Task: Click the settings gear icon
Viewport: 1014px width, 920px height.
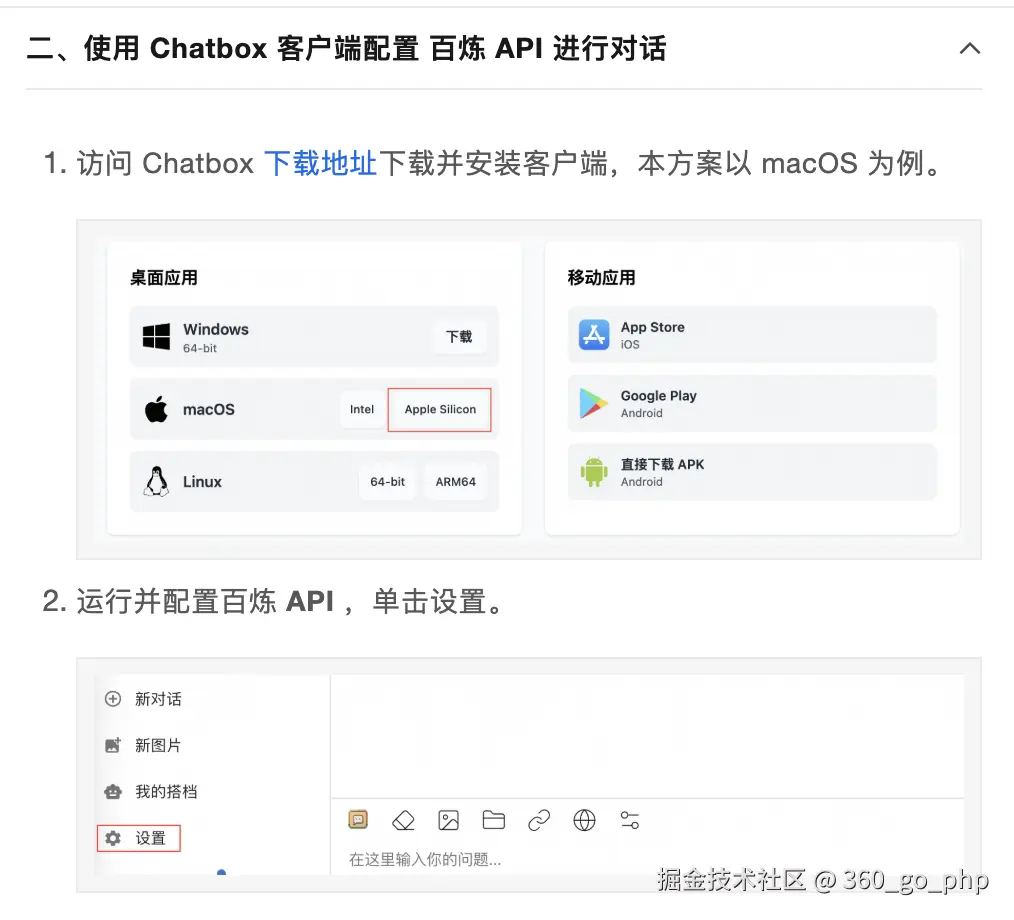Action: [113, 839]
